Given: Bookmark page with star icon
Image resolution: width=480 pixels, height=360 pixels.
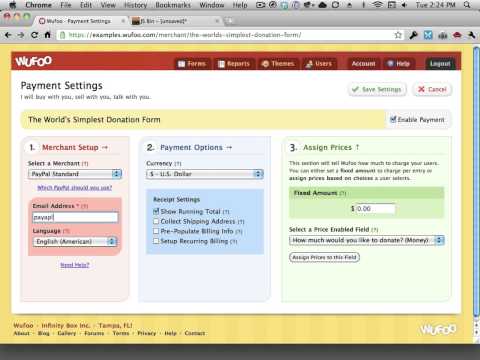Looking at the screenshot, I should (x=398, y=35).
